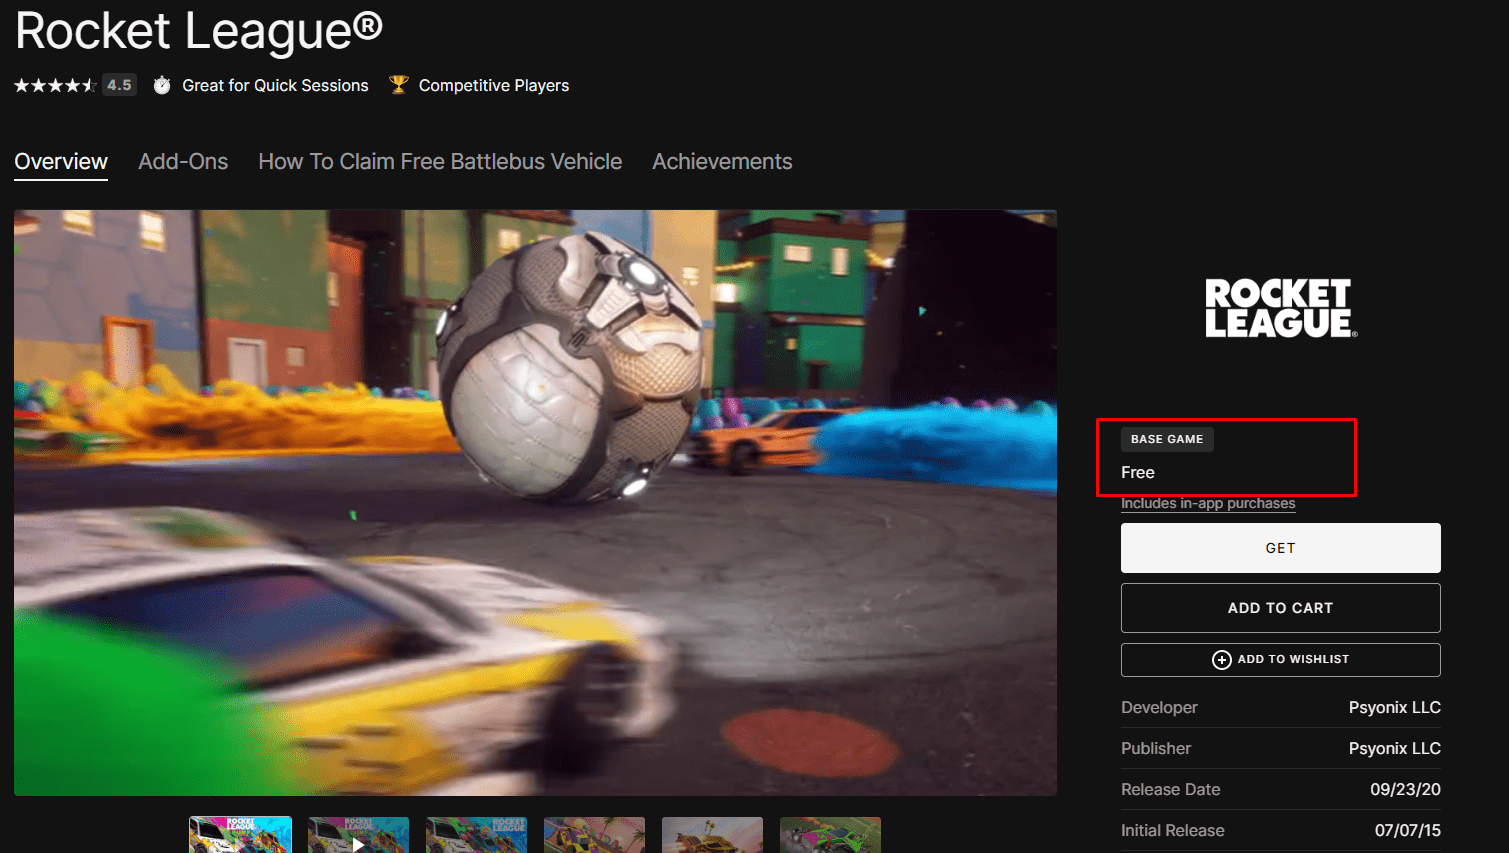Click the BASE GAME badge
The width and height of the screenshot is (1509, 853).
point(1167,439)
